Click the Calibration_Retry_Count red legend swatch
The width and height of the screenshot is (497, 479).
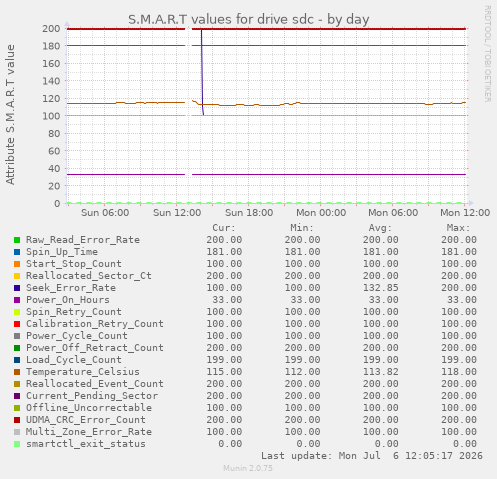click(x=17, y=324)
